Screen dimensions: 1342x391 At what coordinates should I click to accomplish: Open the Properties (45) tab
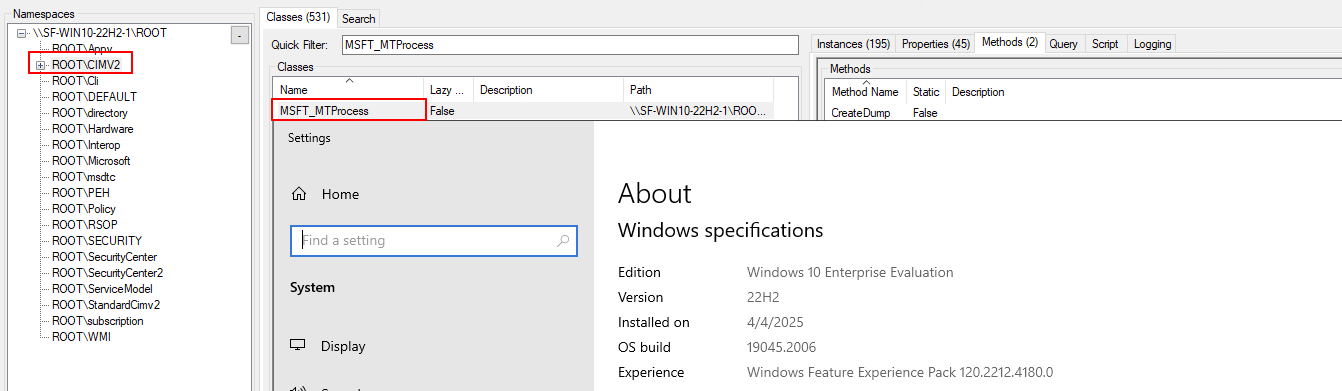click(935, 44)
